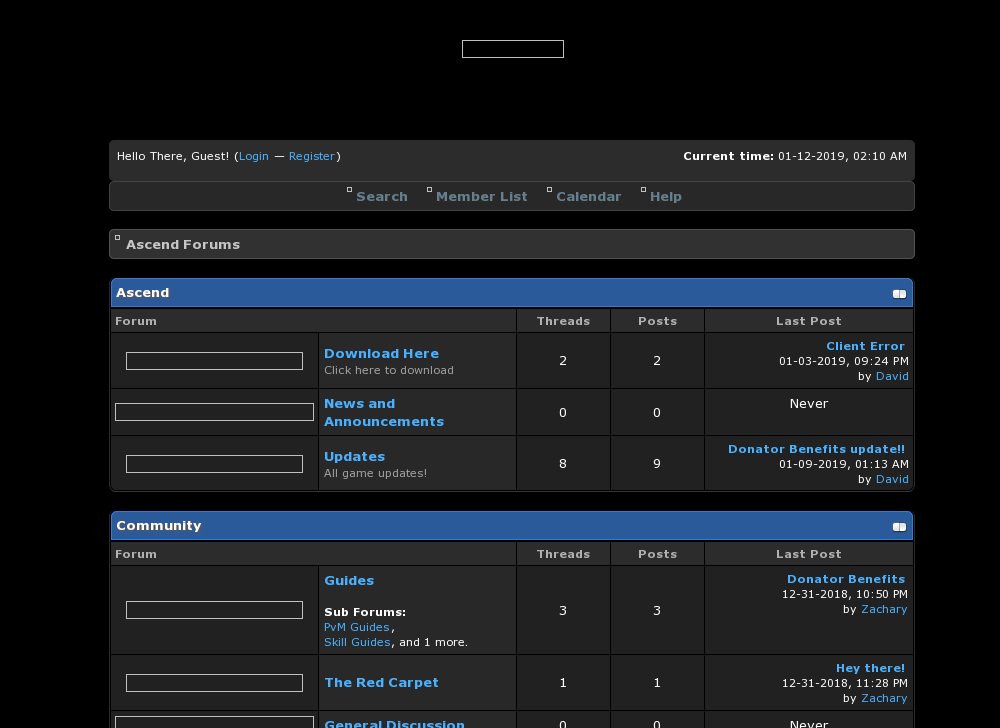Click the small icon left of Search
The width and height of the screenshot is (1000, 728).
click(x=350, y=190)
